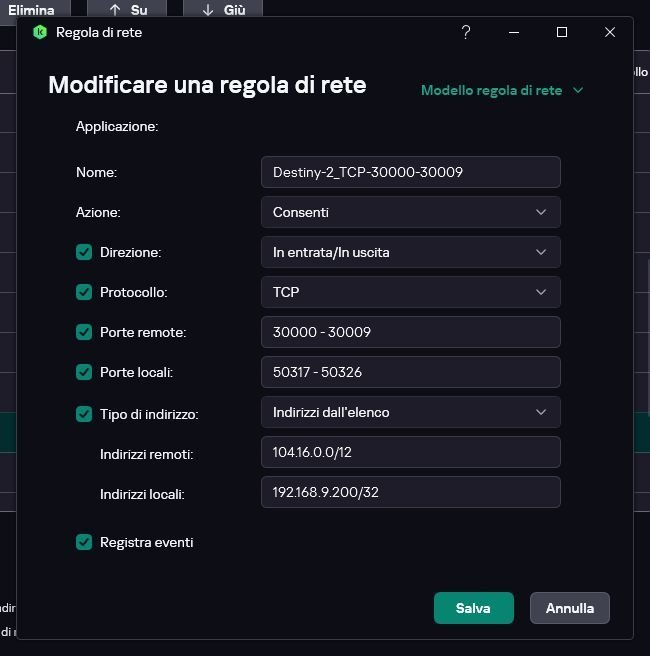Disable the Porte remote checkbox
The height and width of the screenshot is (656, 650).
tap(84, 332)
